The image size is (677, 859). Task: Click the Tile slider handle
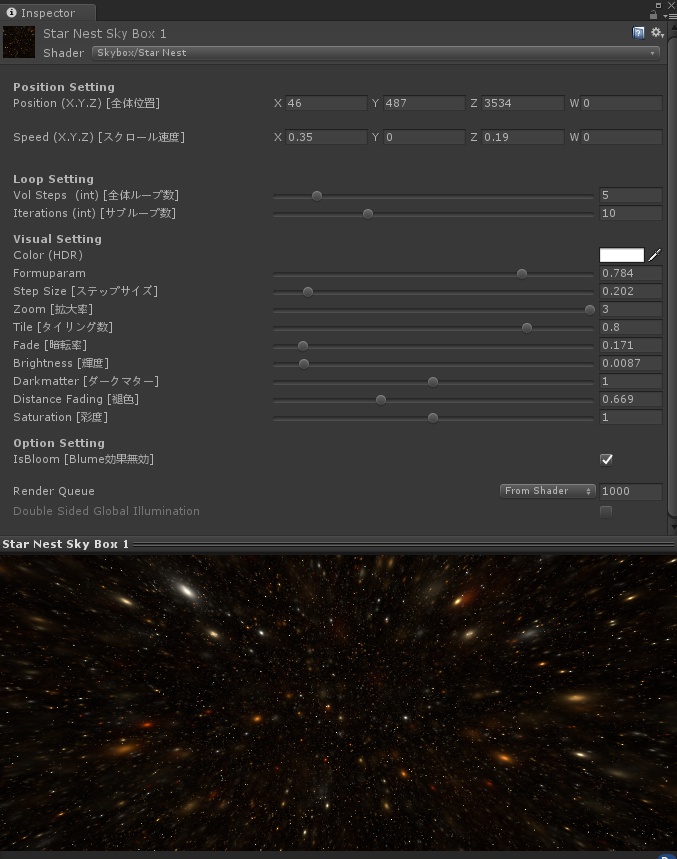(x=527, y=328)
